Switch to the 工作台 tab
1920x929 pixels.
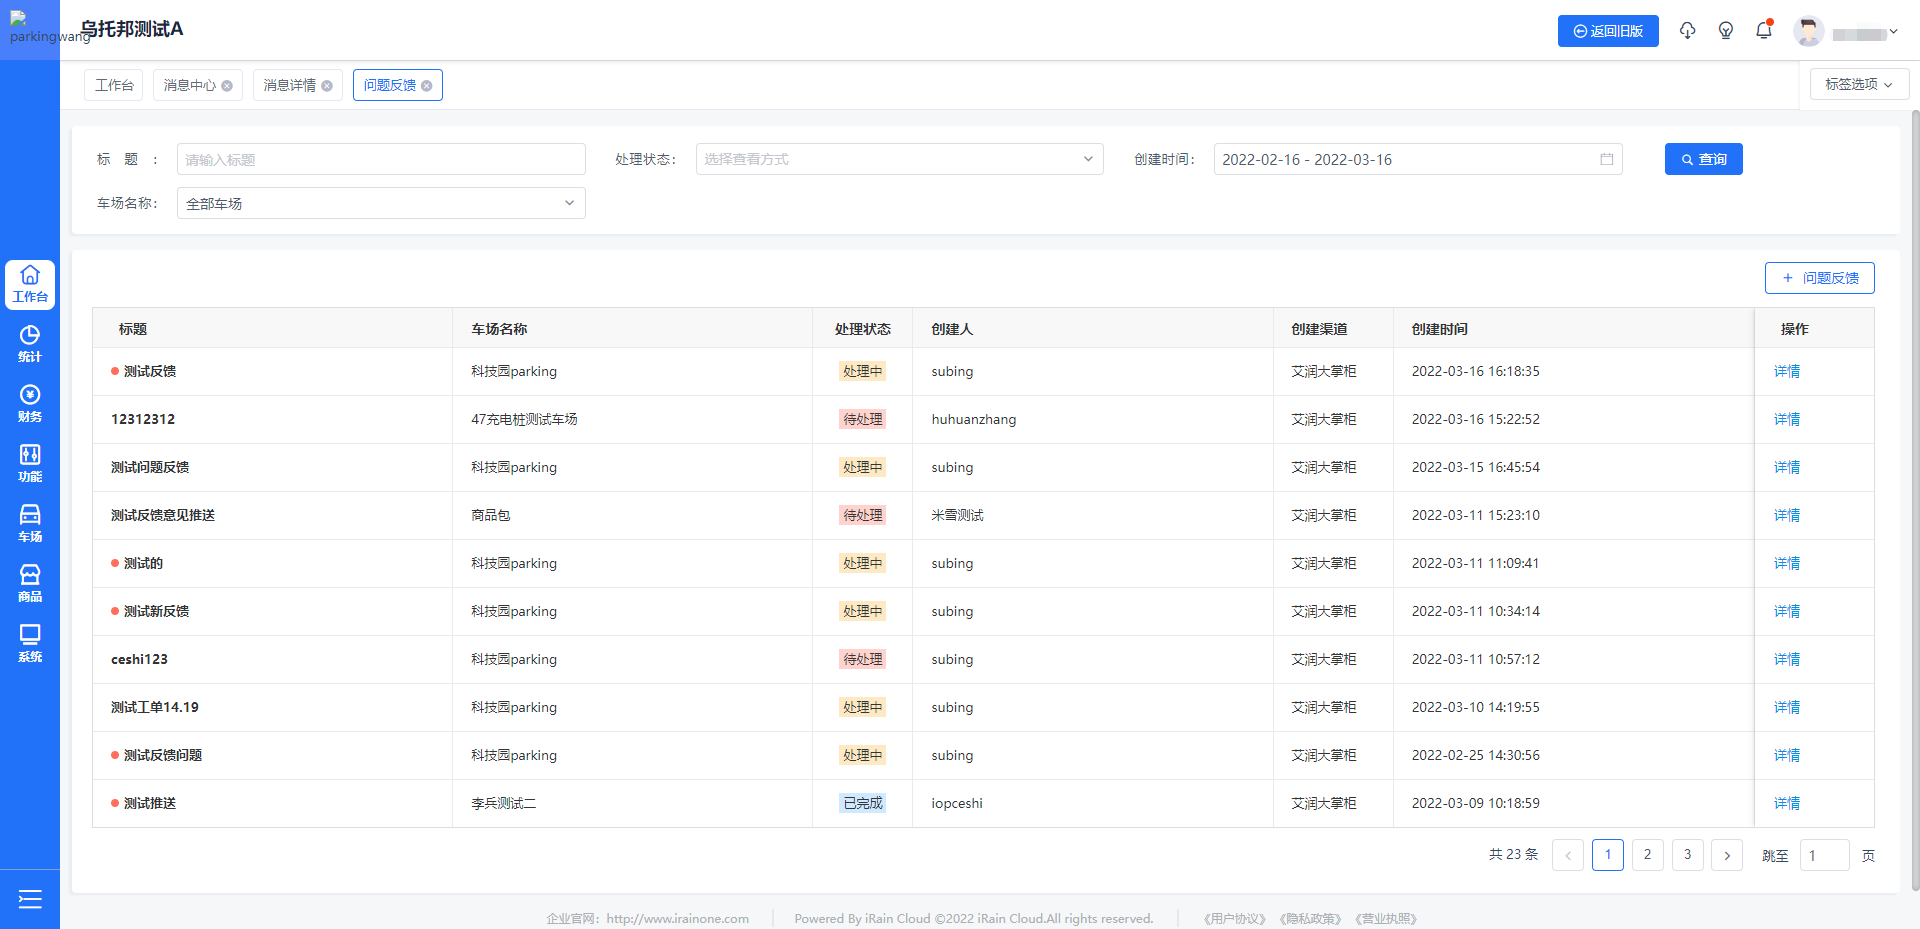click(x=114, y=85)
